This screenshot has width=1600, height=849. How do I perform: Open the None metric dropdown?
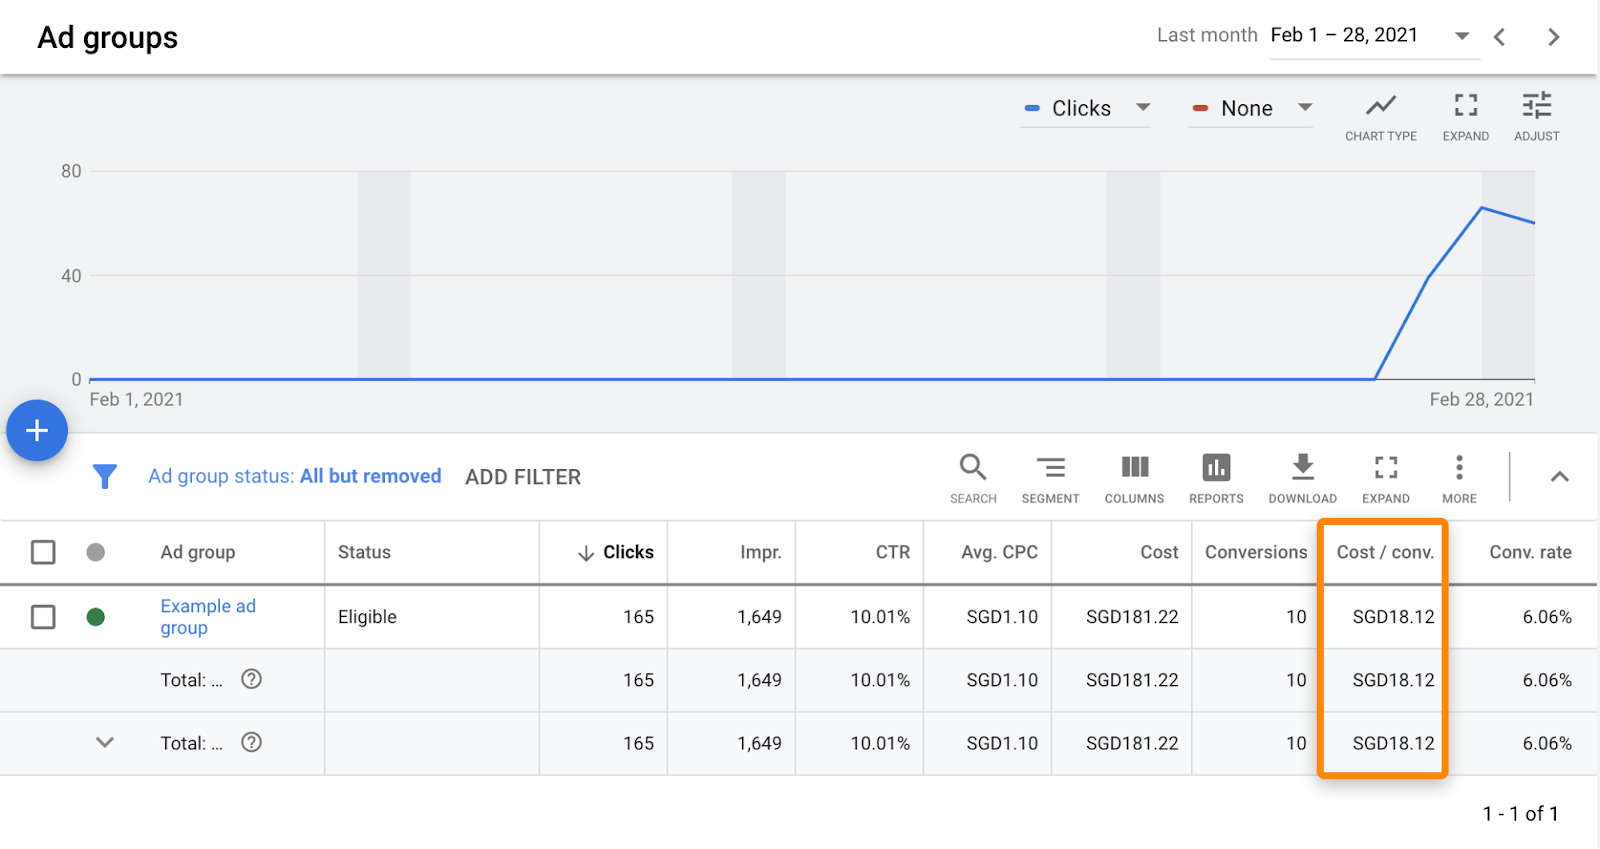pos(1251,108)
